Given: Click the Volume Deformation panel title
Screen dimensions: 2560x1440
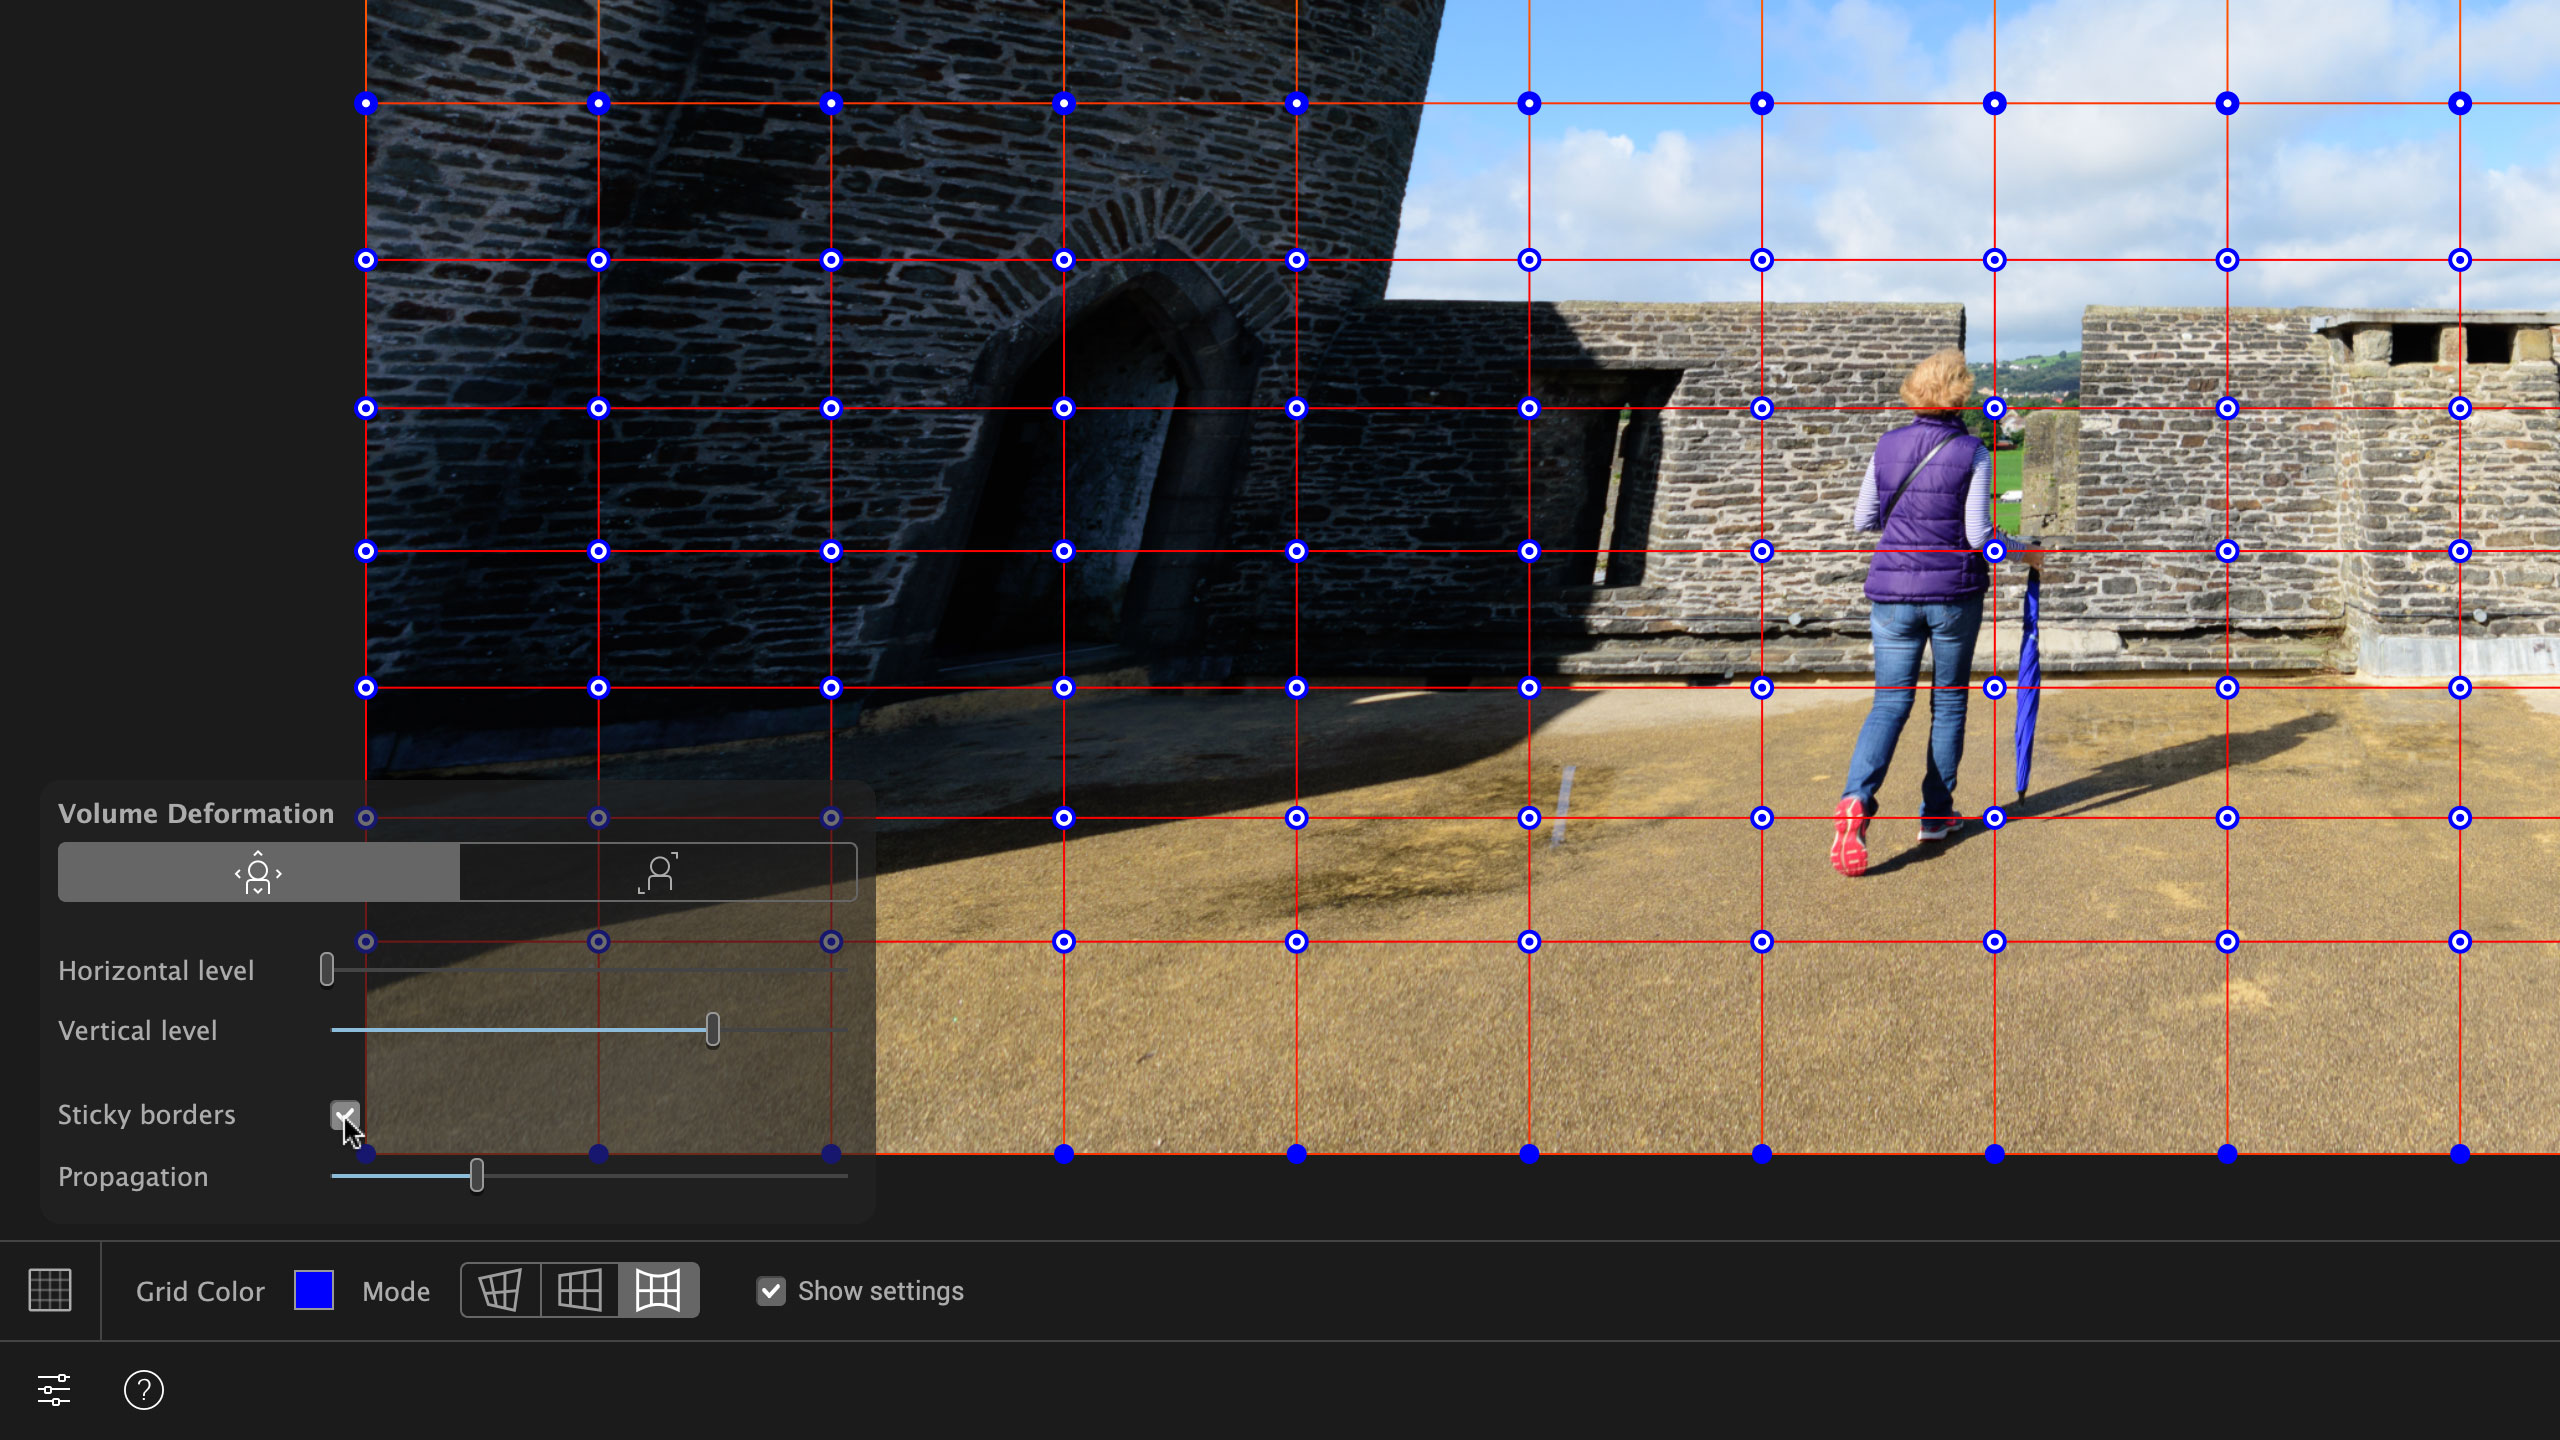Looking at the screenshot, I should pos(196,813).
